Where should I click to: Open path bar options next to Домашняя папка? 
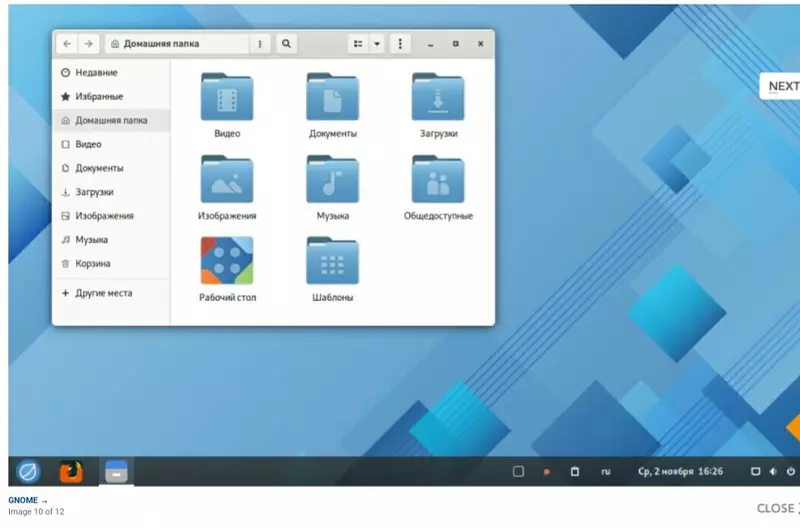[260, 44]
